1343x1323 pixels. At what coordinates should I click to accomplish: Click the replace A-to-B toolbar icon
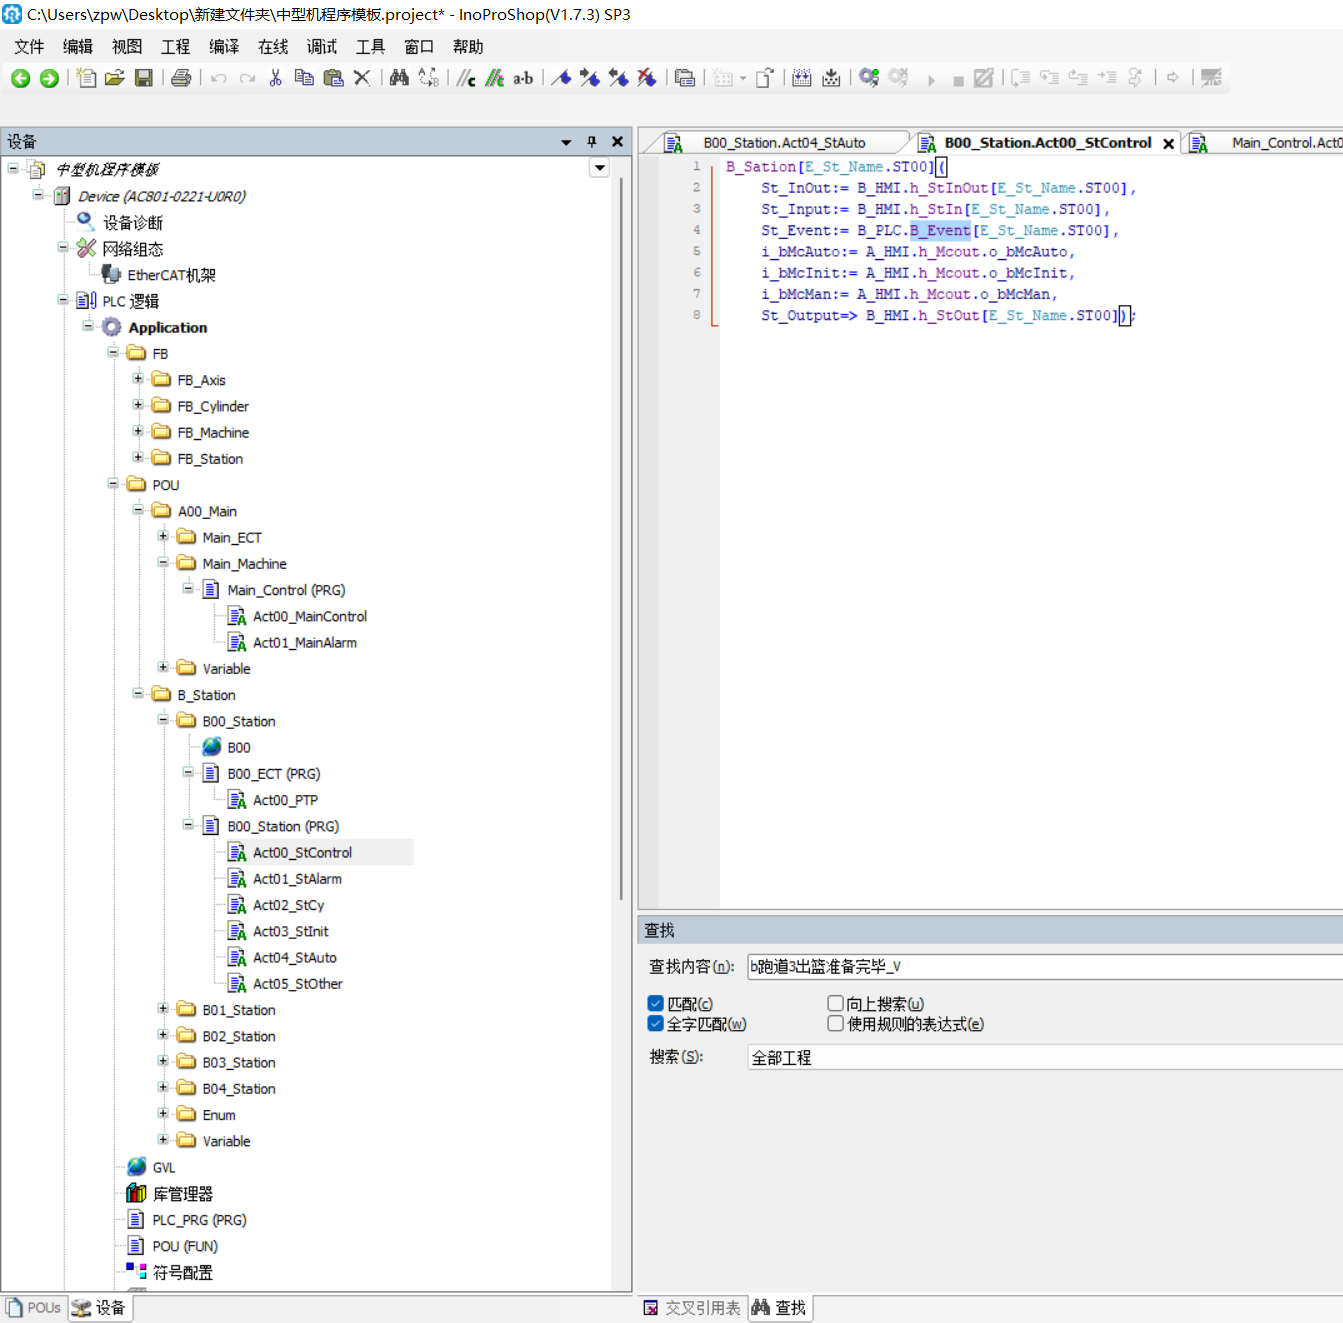[x=428, y=78]
